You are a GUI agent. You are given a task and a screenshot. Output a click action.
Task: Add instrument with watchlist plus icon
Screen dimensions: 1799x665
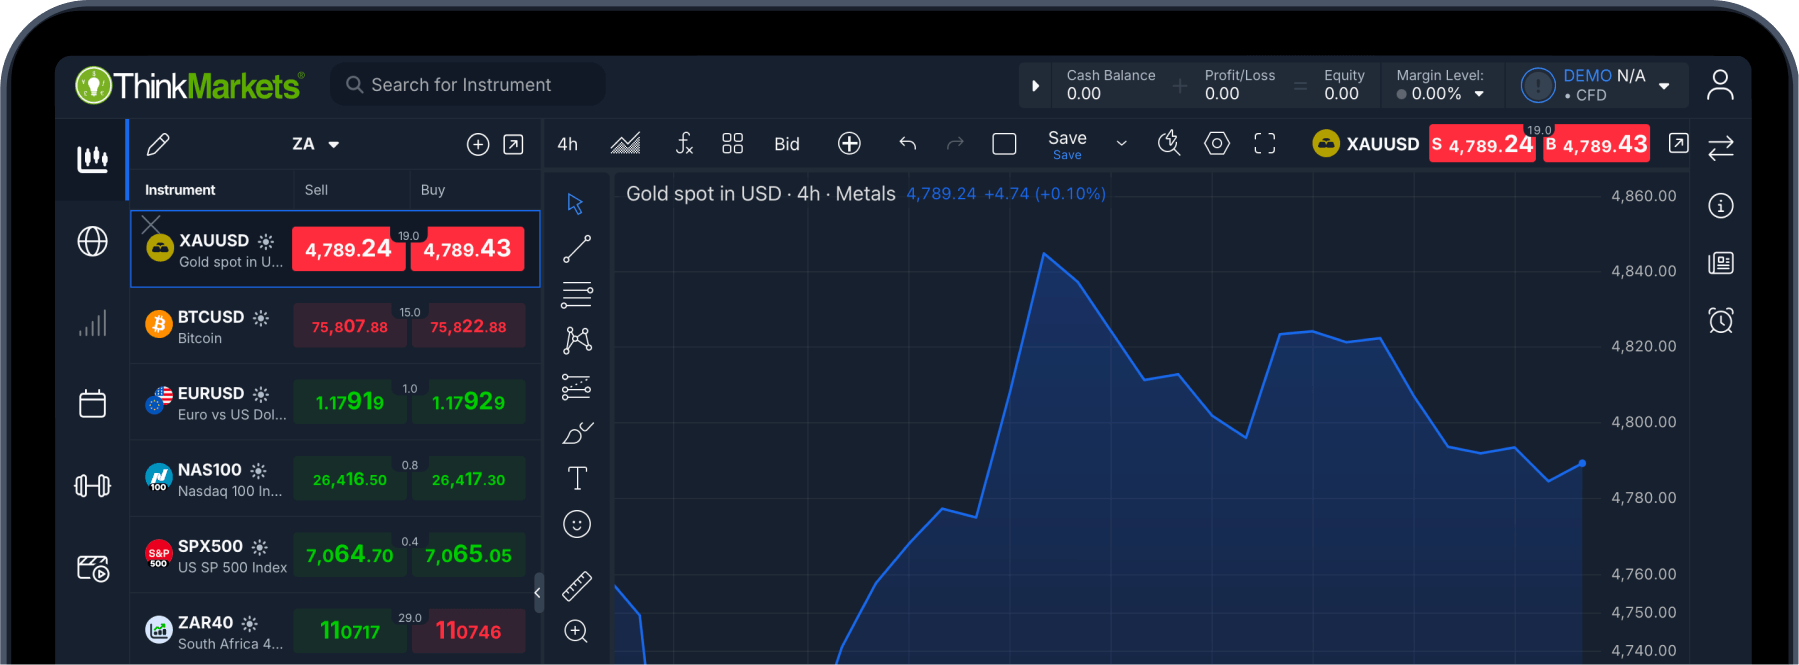[x=478, y=145]
